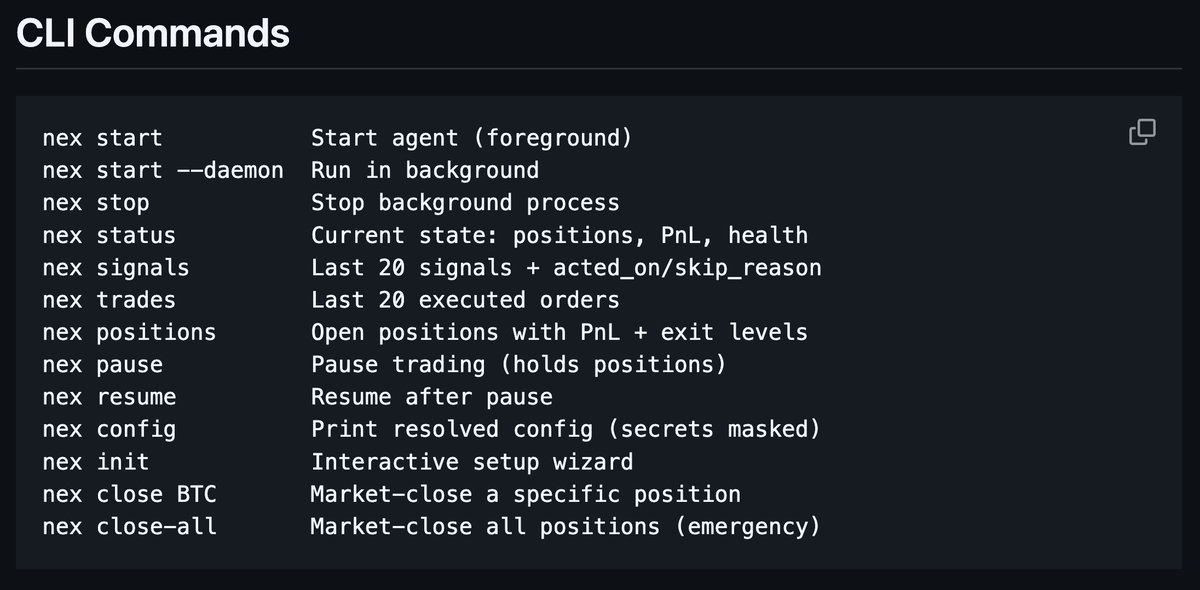
Task: Click 'Run in background' description
Action: coord(425,170)
